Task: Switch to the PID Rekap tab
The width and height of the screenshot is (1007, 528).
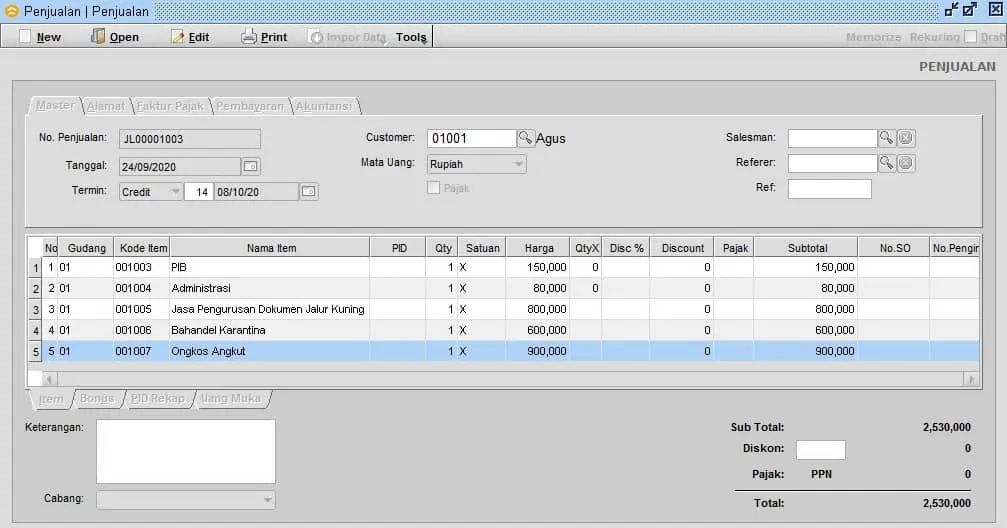Action: [157, 398]
